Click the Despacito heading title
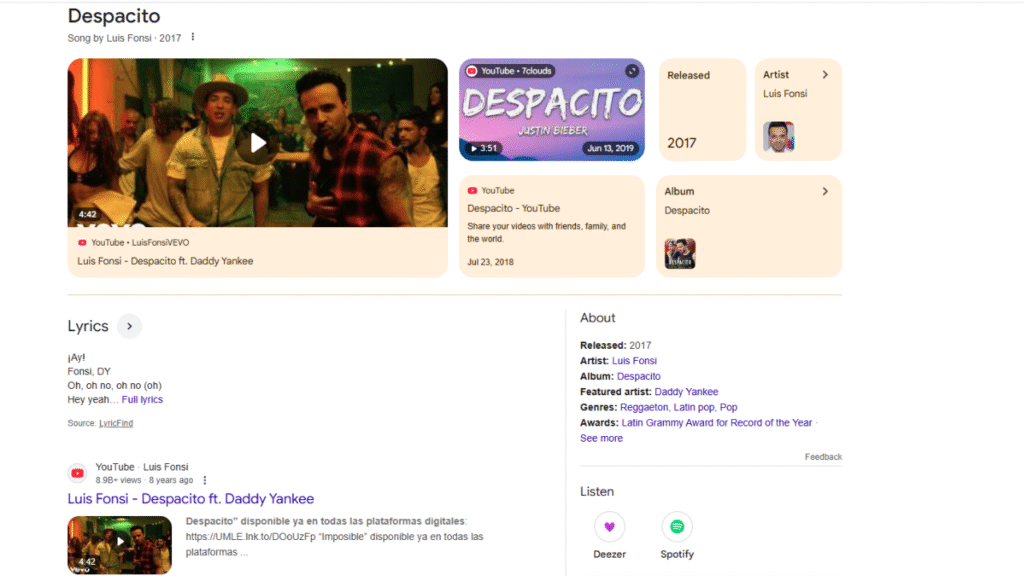This screenshot has width=1024, height=576. pyautogui.click(x=114, y=16)
